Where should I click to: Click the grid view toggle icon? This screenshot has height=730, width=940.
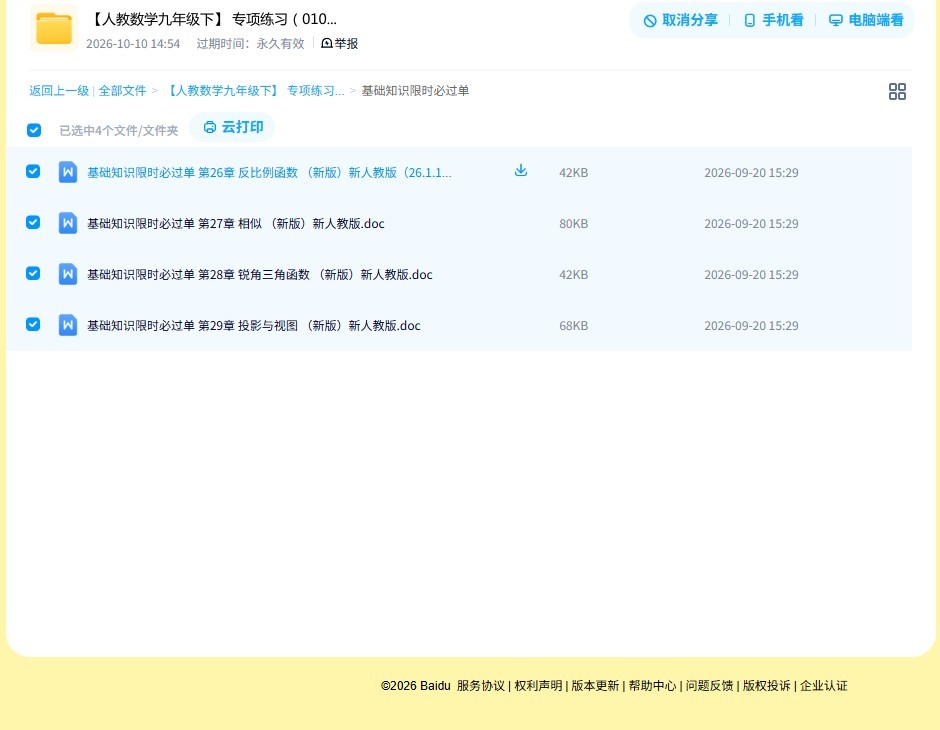897,91
